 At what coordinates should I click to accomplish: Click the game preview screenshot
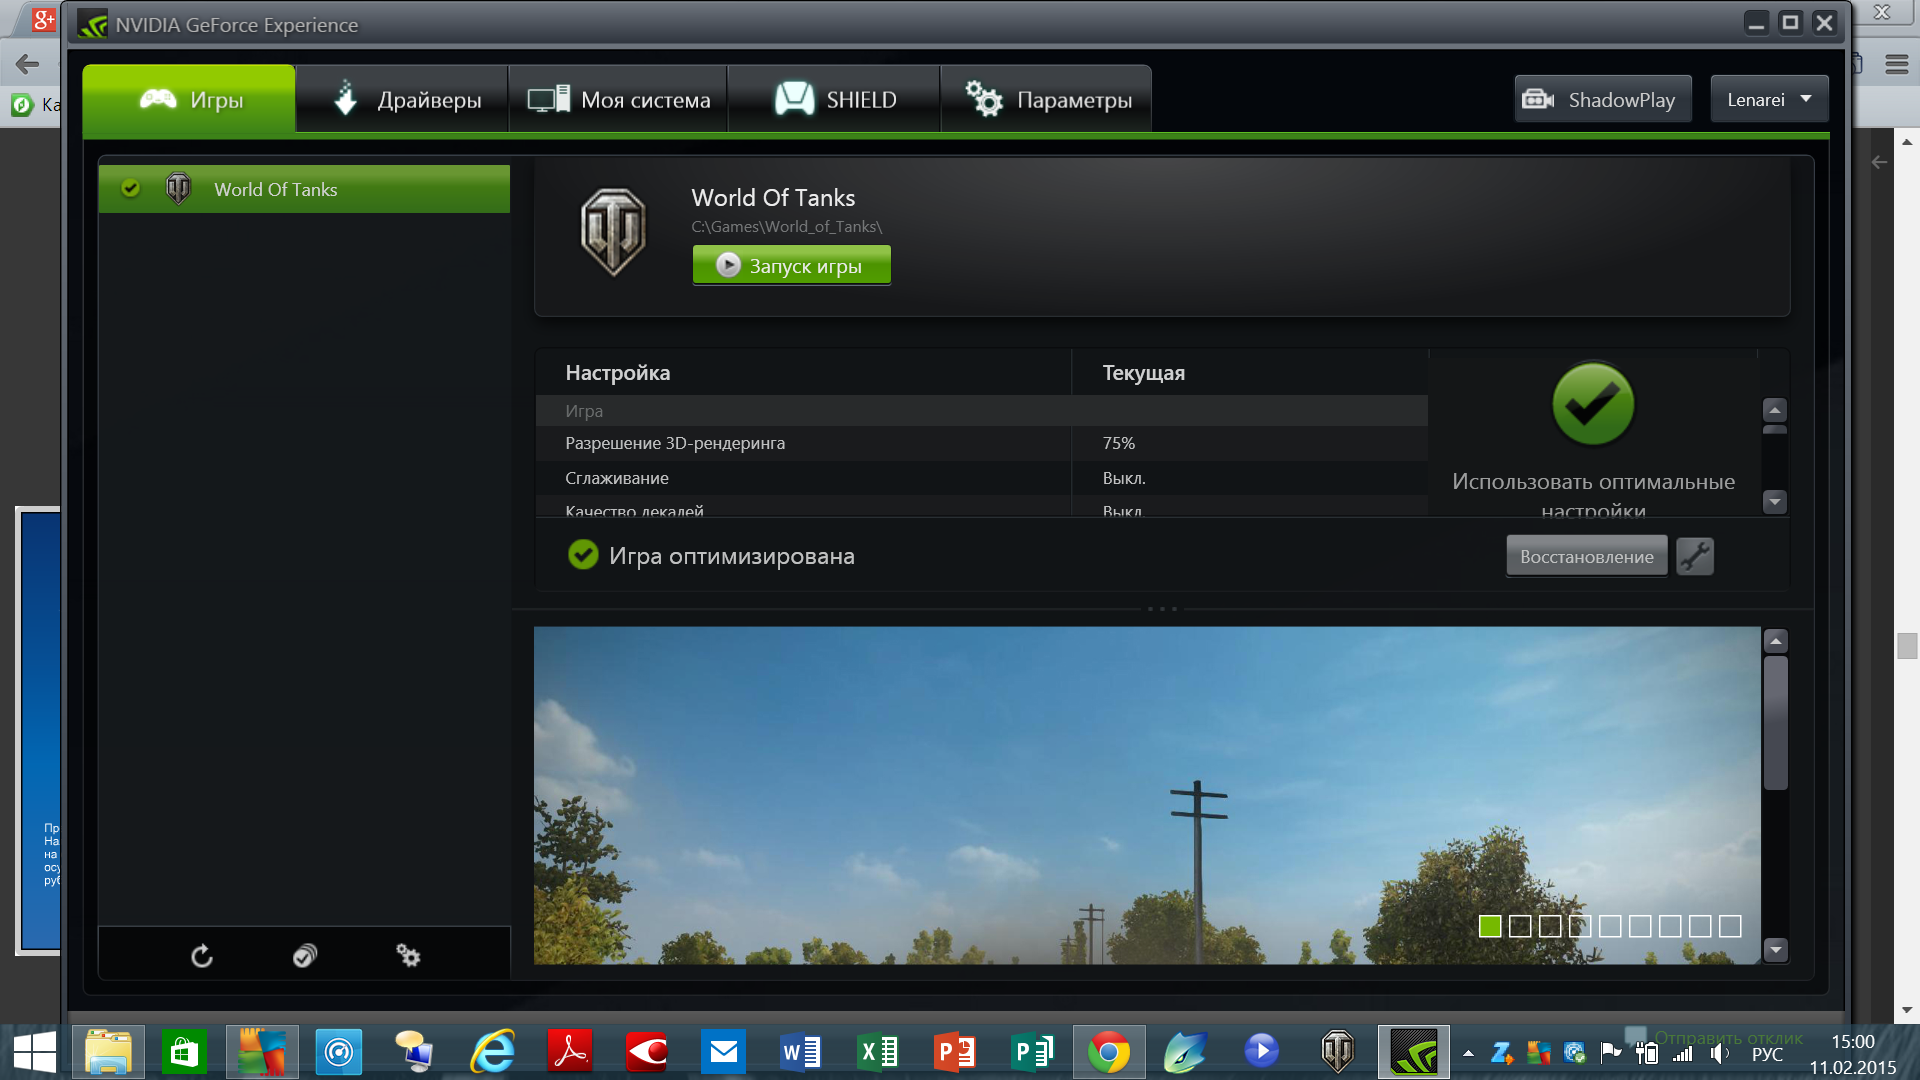(x=1147, y=795)
